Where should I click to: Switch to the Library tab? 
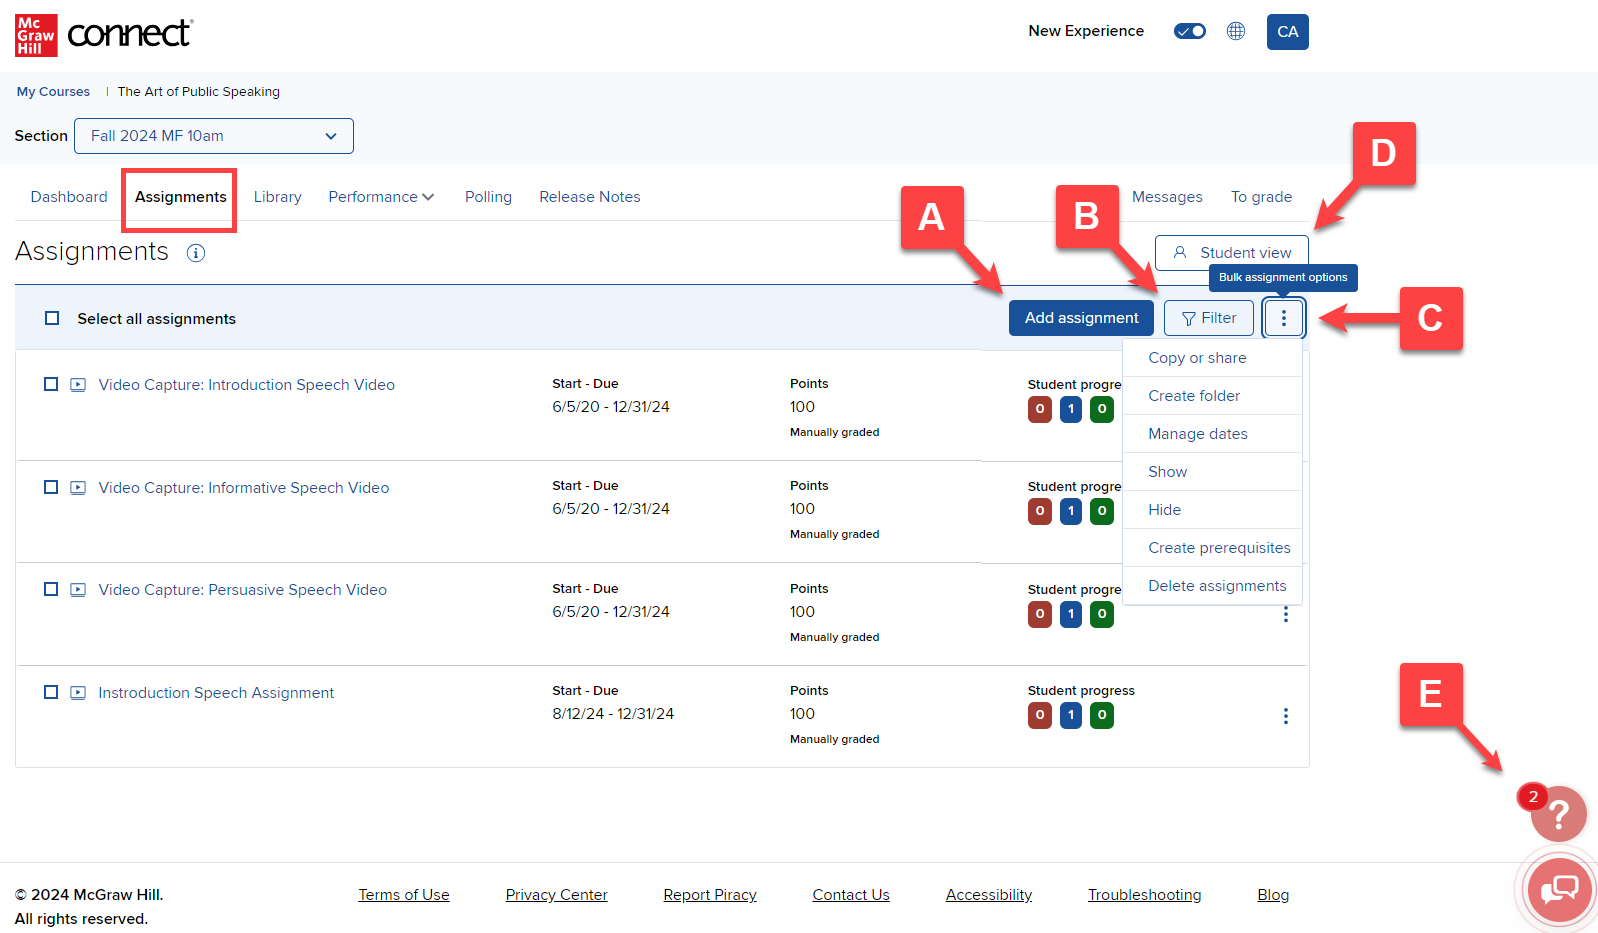point(277,197)
